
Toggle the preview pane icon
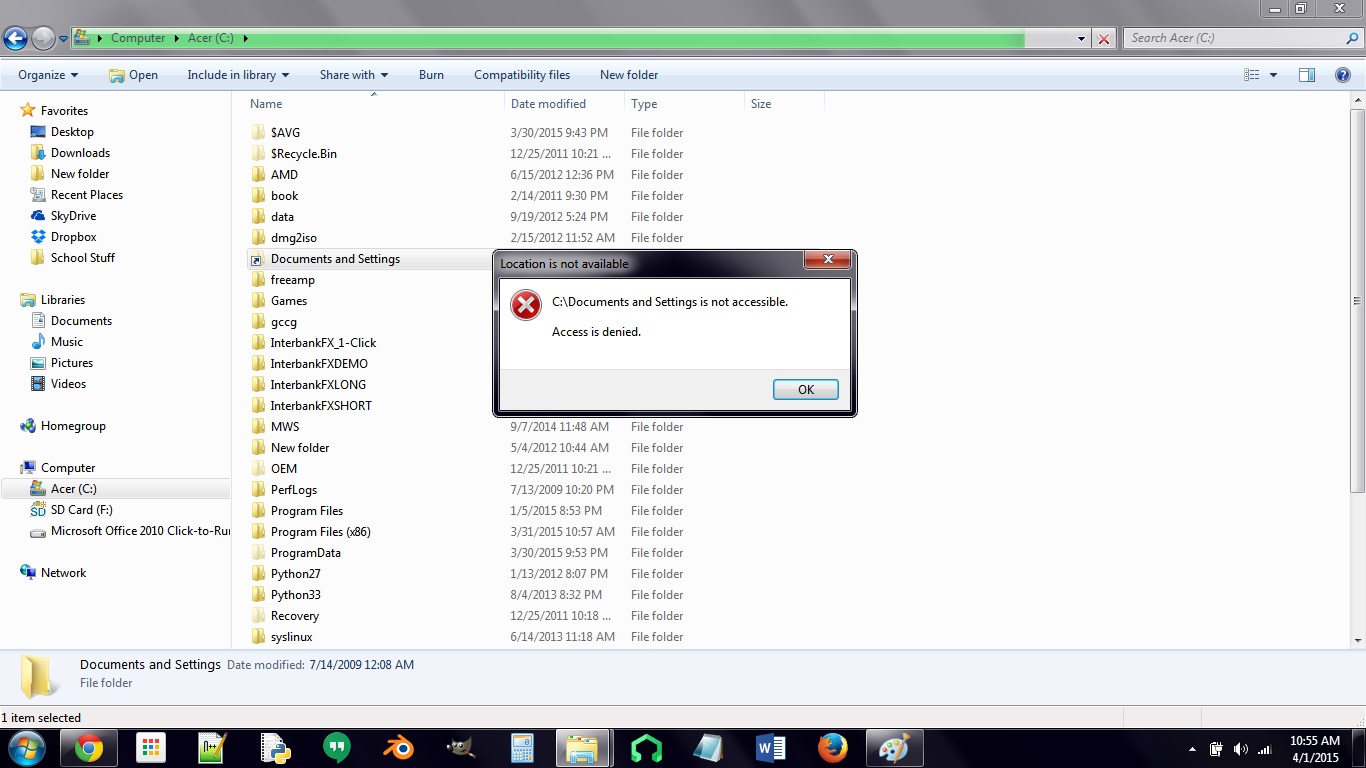click(x=1306, y=75)
